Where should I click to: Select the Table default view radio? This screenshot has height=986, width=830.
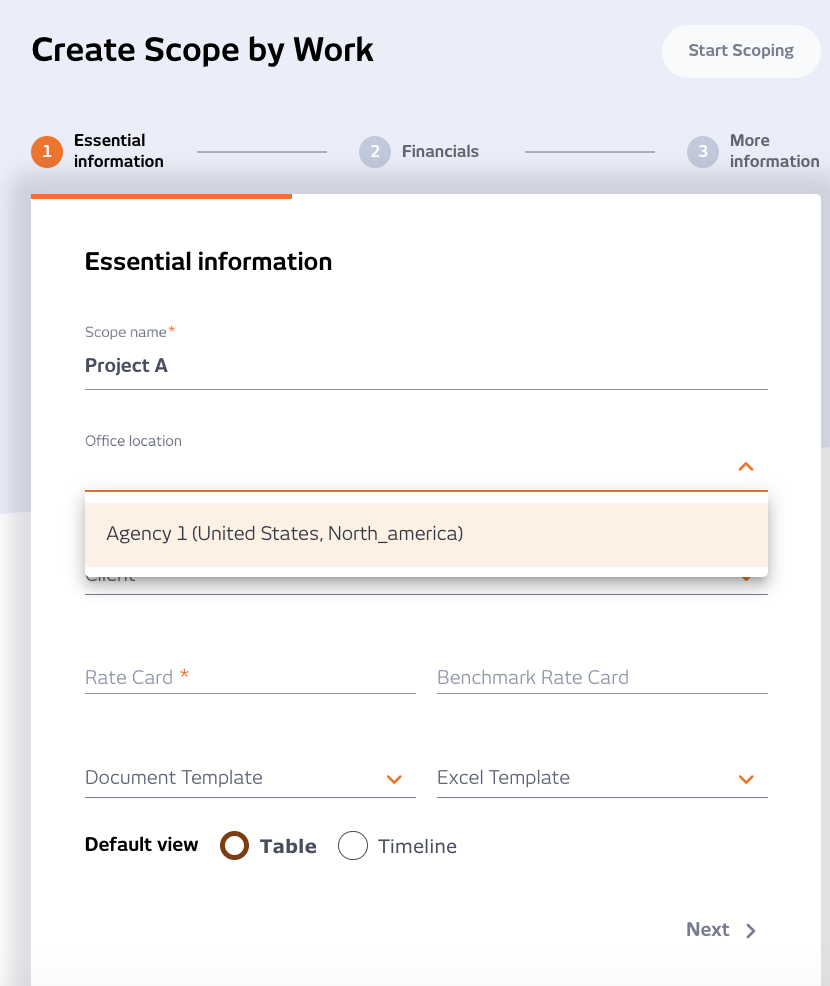point(234,846)
